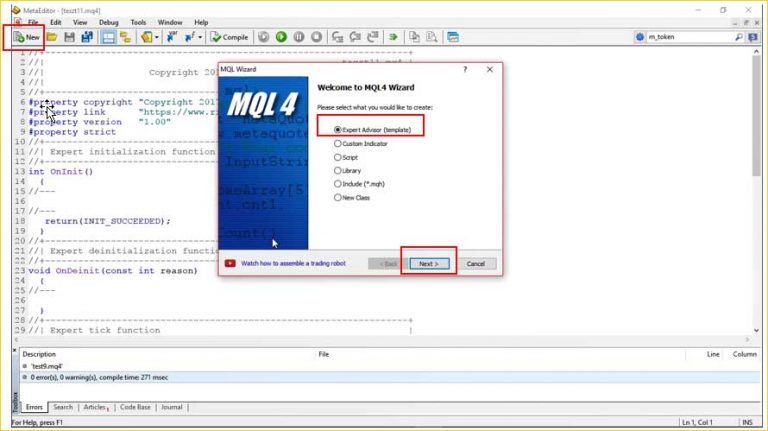Switch to the Code Base tab
The width and height of the screenshot is (768, 431).
click(x=135, y=407)
